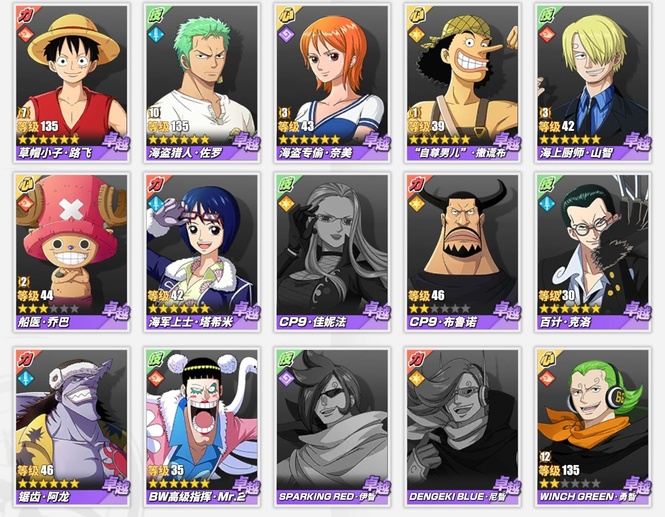Screen dimensions: 665x517
Task: Select the horned CP9 Blueno character card
Action: [x=463, y=252]
